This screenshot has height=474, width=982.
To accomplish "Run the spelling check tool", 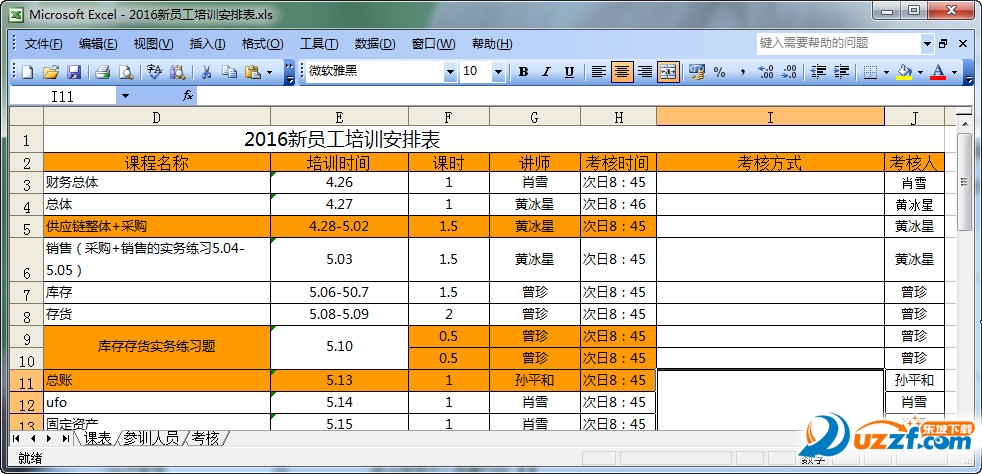I will tap(154, 72).
